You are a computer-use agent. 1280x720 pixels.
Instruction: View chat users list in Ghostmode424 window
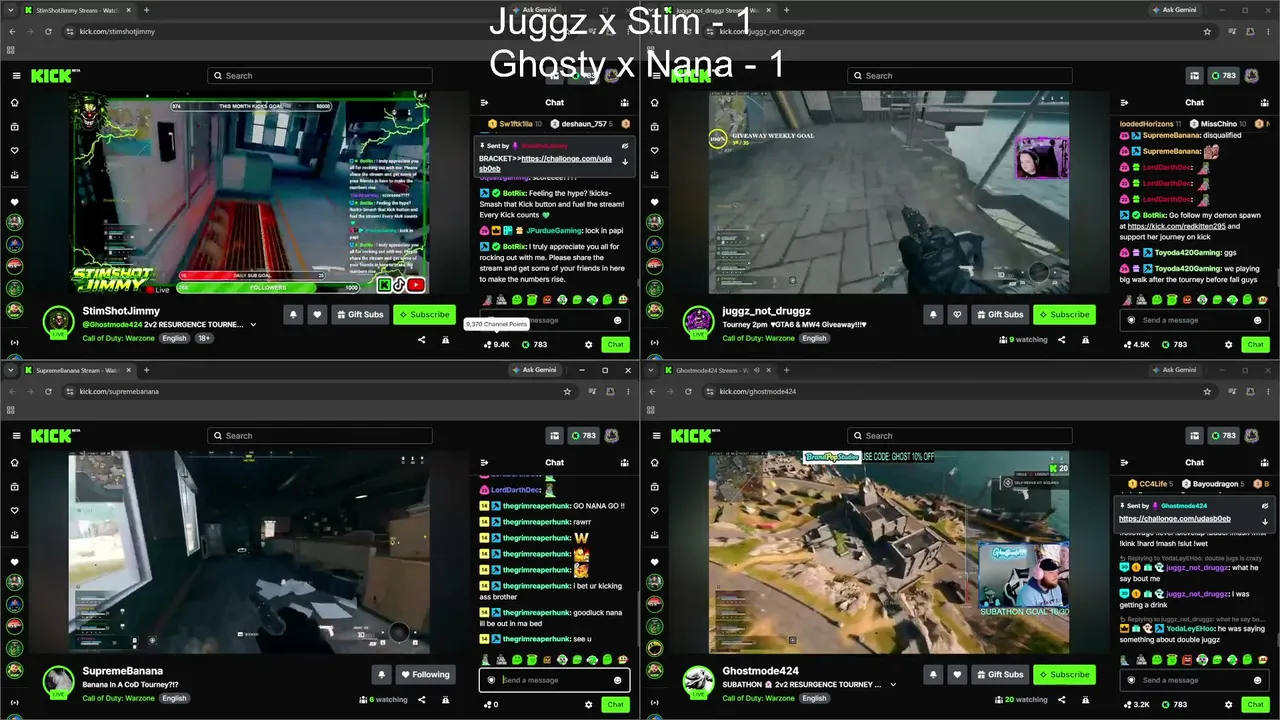point(1265,462)
